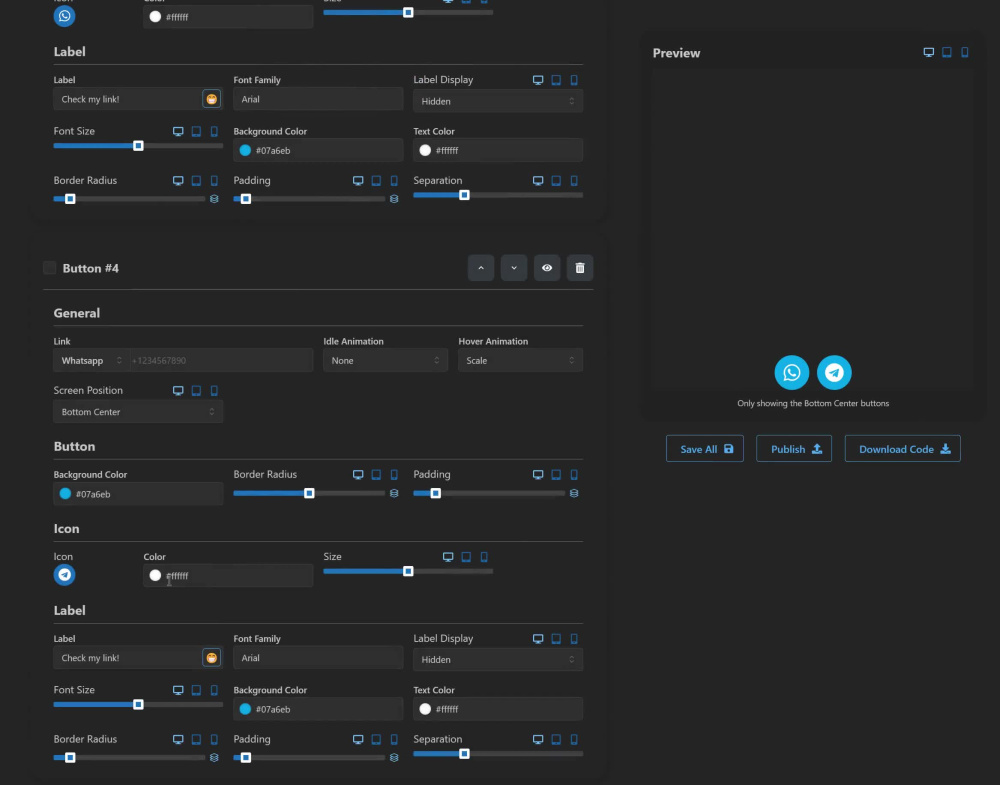Move Button #4 up with chevron arrow
The image size is (1000, 785).
pos(481,268)
